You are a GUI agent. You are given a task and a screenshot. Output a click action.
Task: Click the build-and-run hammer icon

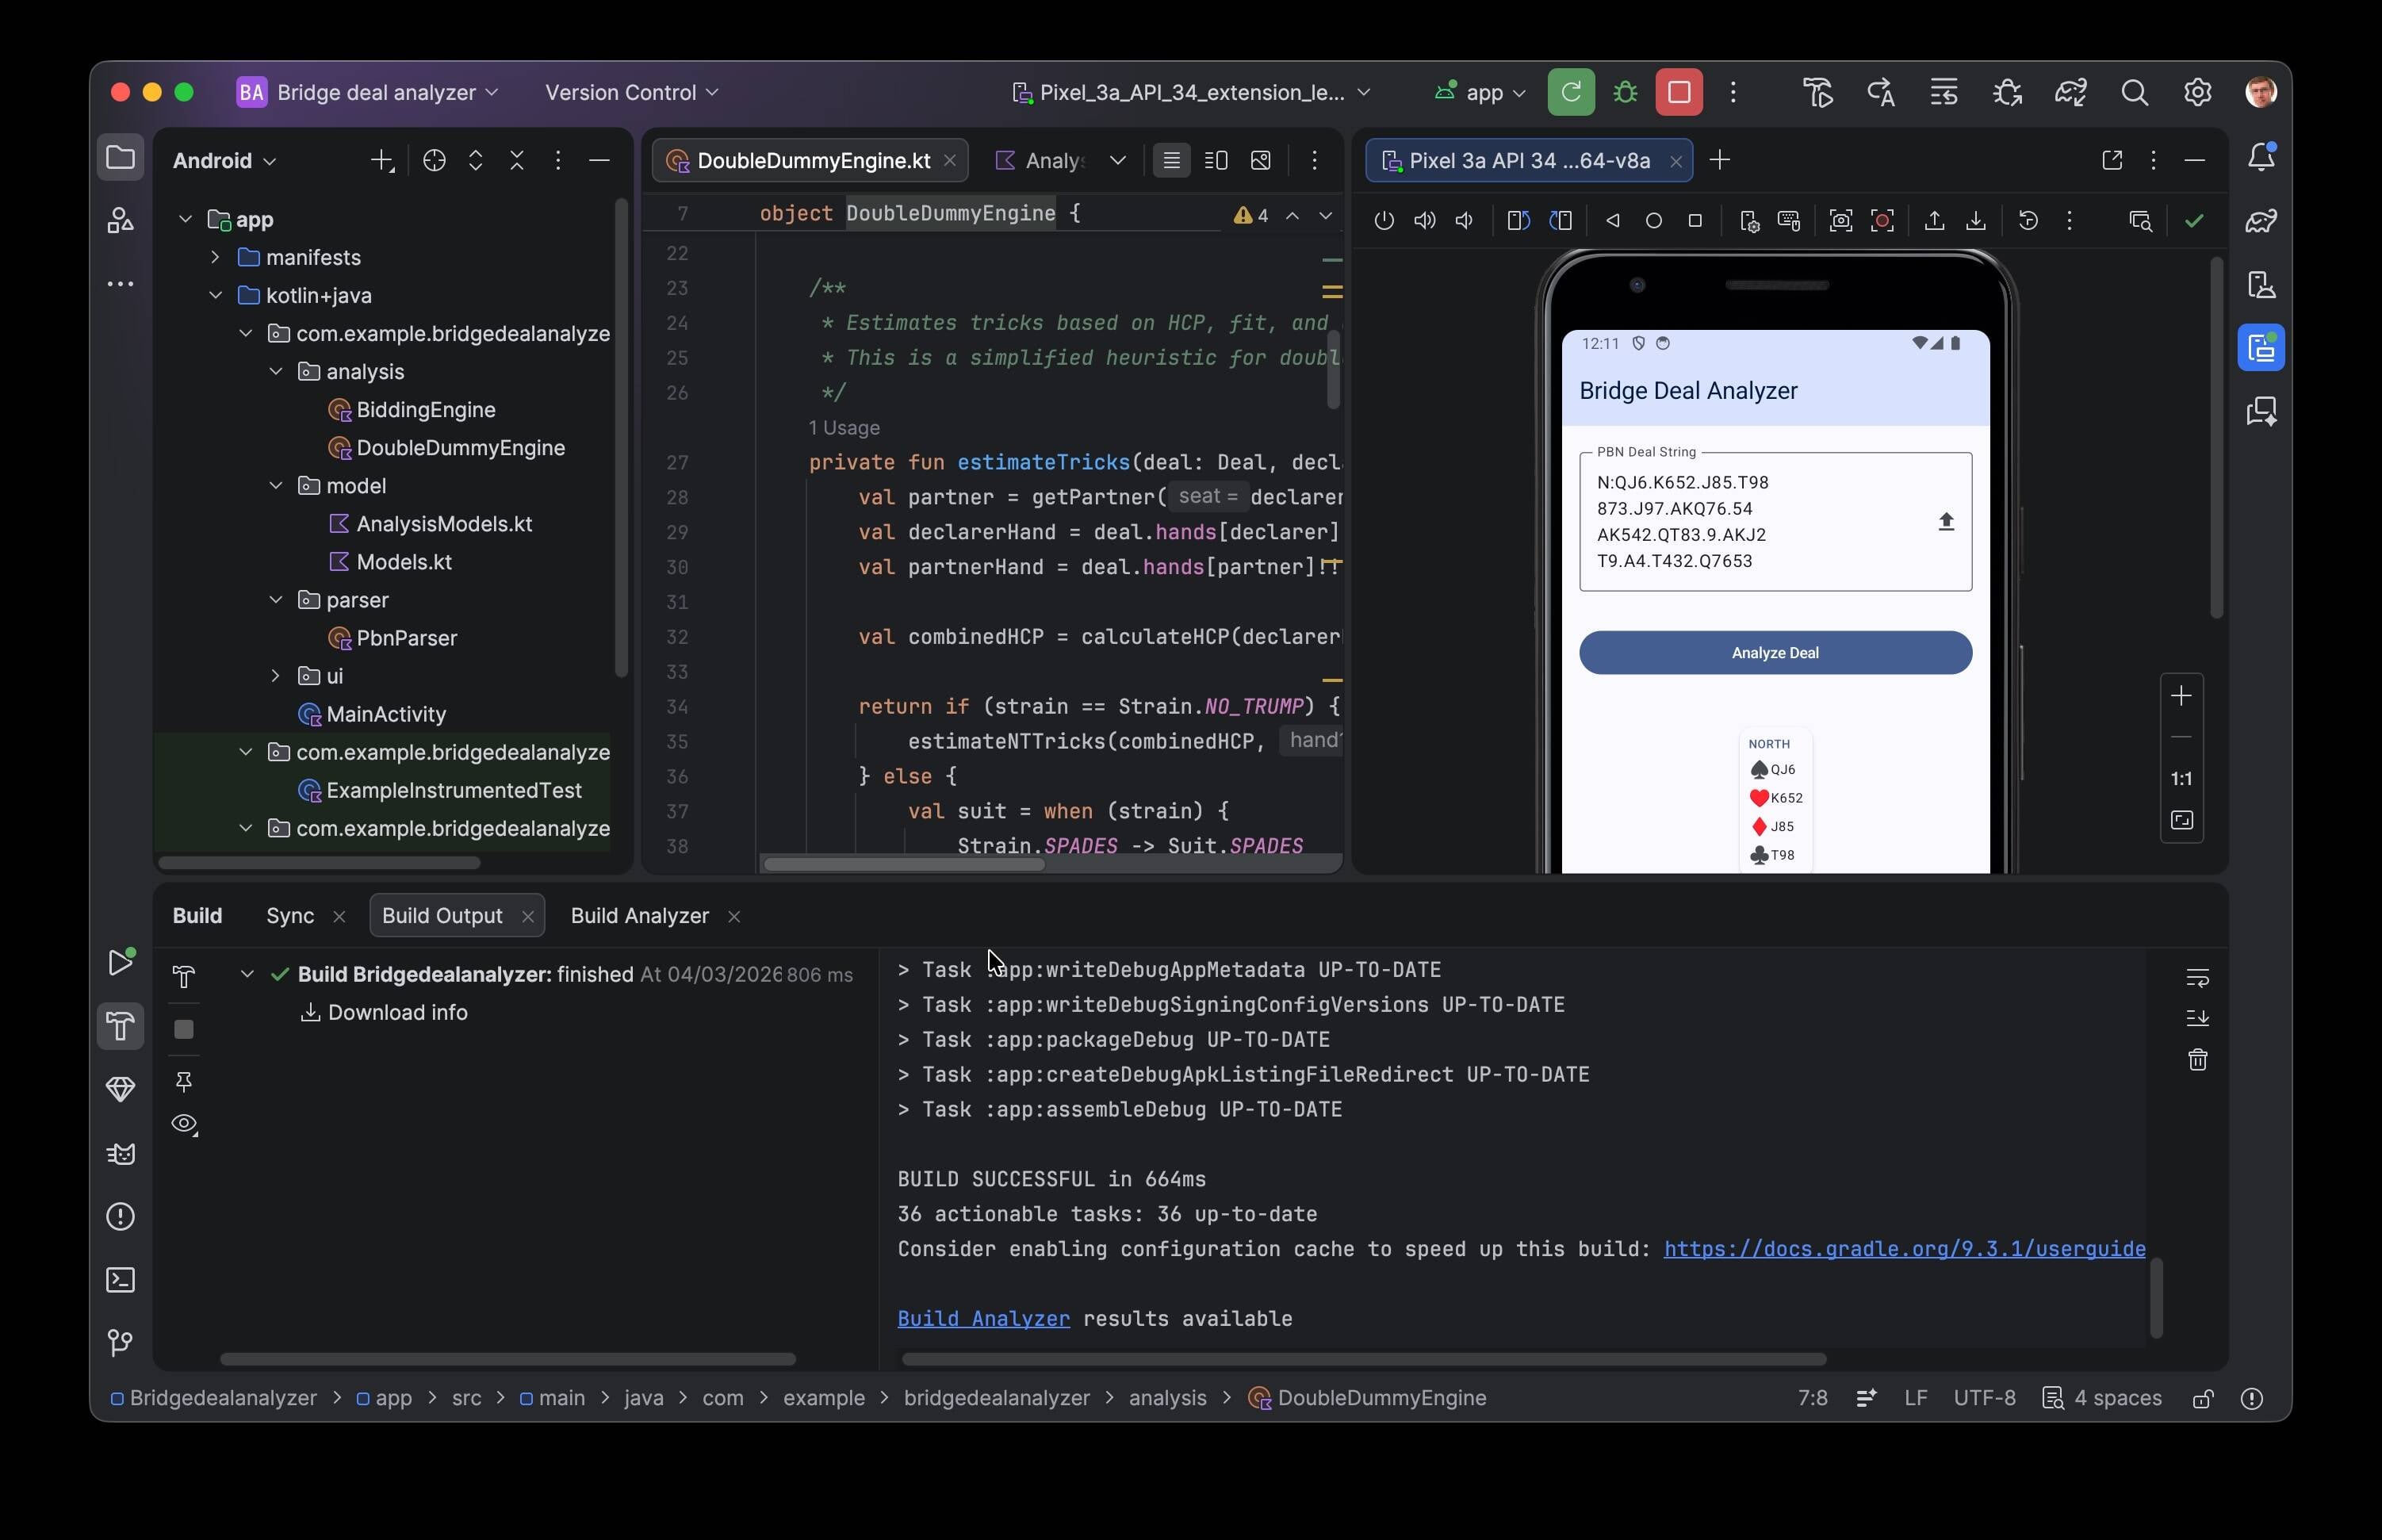[x=1817, y=91]
